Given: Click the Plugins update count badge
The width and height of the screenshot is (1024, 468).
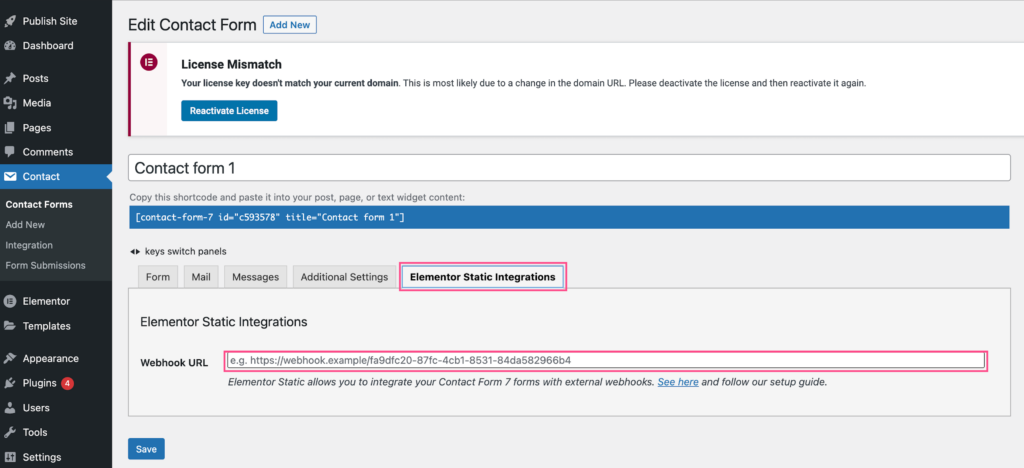Looking at the screenshot, I should coord(67,383).
